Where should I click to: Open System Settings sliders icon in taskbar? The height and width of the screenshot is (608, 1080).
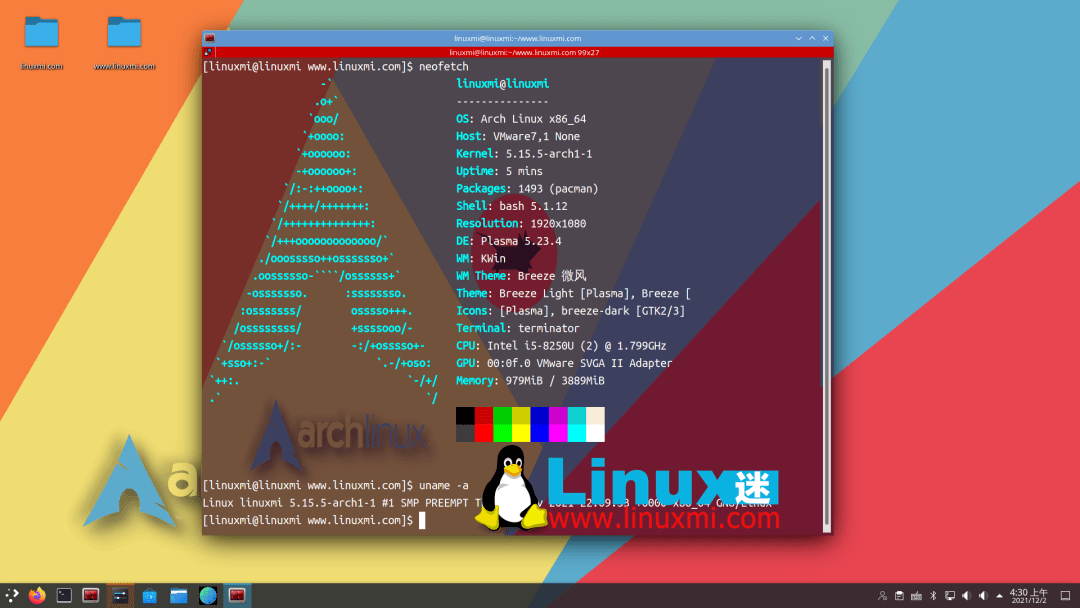(120, 596)
